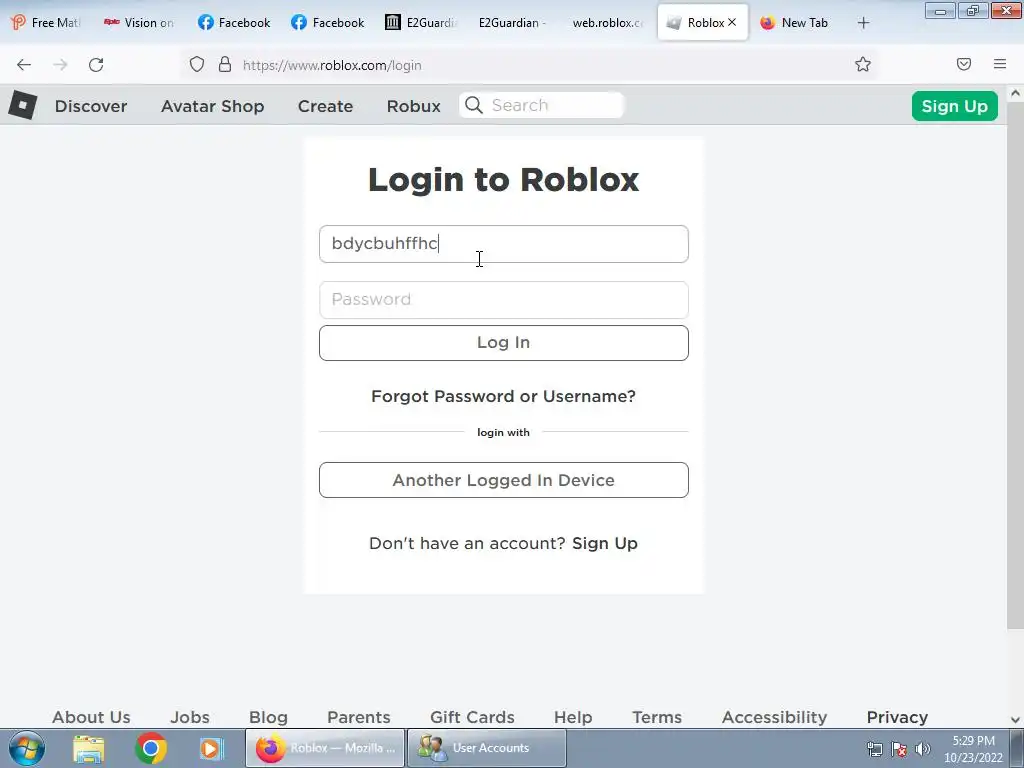Viewport: 1024px width, 768px height.
Task: Open the Robux menu item
Action: coord(413,106)
